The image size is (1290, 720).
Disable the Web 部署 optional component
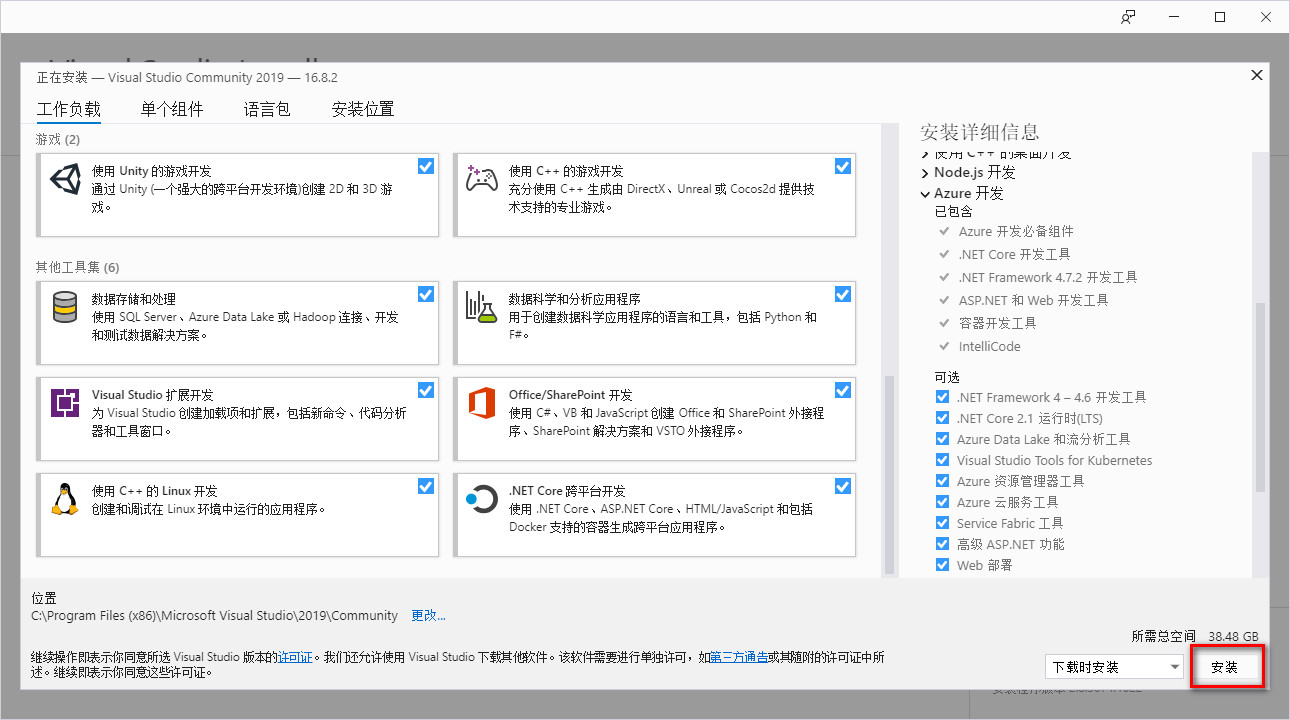941,564
